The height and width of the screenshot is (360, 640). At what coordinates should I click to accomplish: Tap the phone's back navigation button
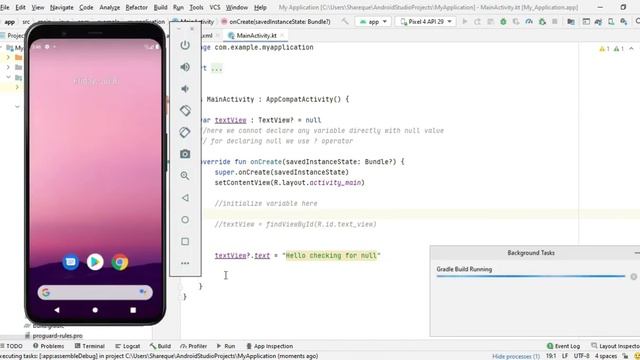[x=57, y=310]
